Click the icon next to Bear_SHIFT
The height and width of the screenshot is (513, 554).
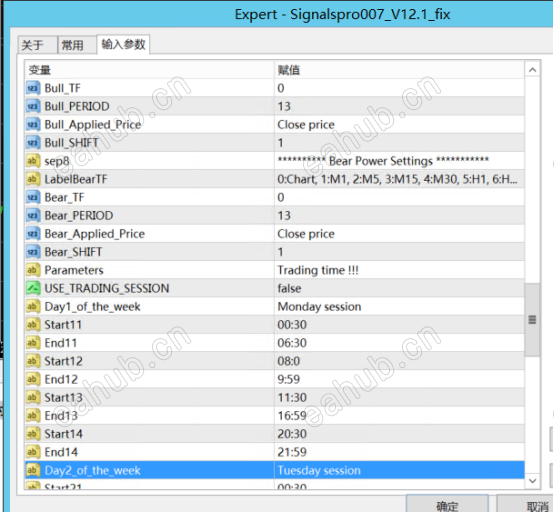(x=33, y=252)
